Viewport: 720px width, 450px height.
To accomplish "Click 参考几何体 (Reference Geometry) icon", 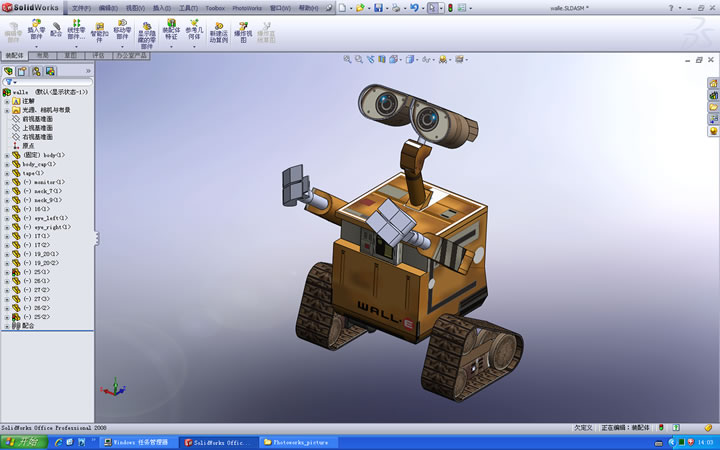I will tap(194, 23).
